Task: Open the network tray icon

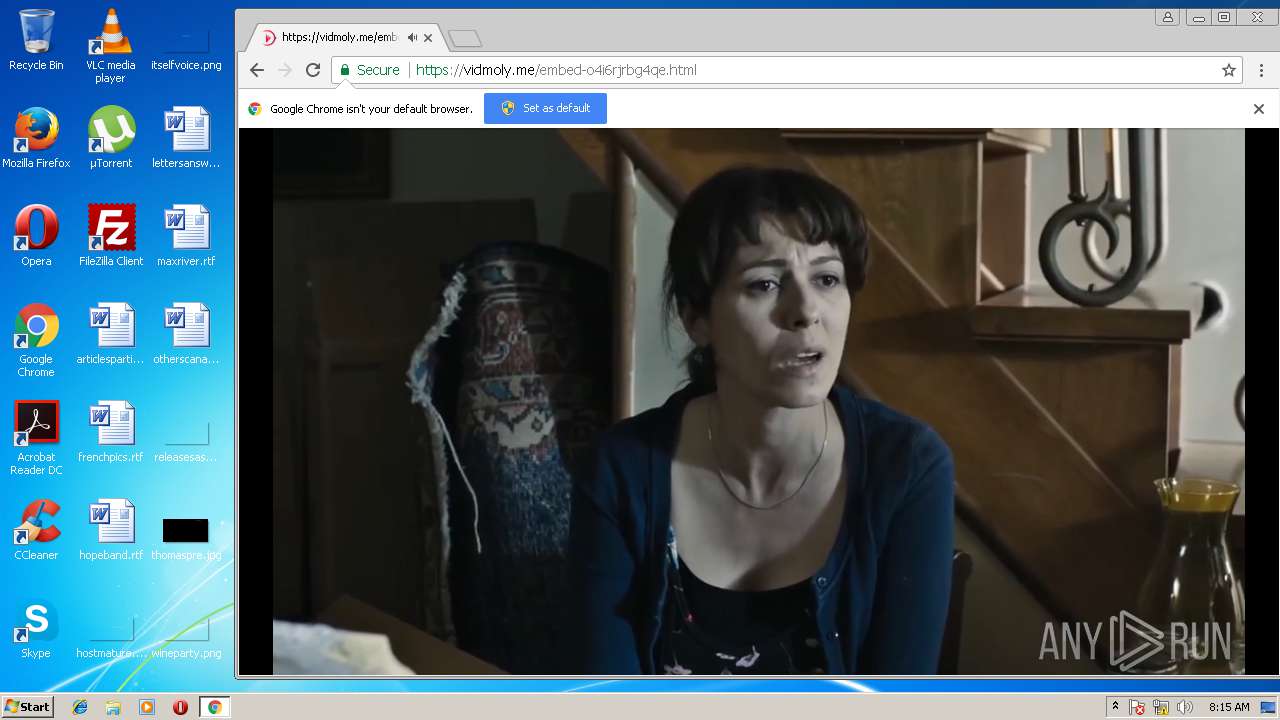Action: (1161, 707)
